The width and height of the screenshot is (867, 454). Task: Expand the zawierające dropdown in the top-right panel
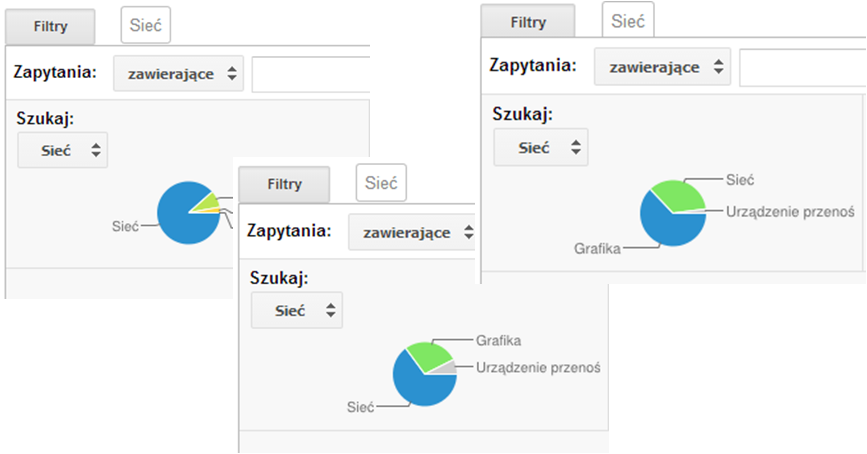click(x=662, y=67)
